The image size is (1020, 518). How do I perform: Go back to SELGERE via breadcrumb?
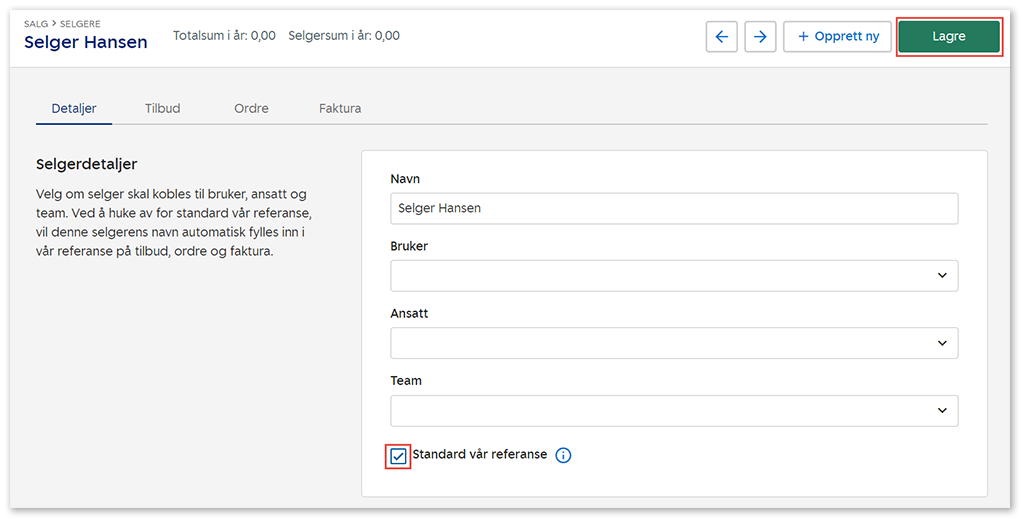tap(80, 23)
